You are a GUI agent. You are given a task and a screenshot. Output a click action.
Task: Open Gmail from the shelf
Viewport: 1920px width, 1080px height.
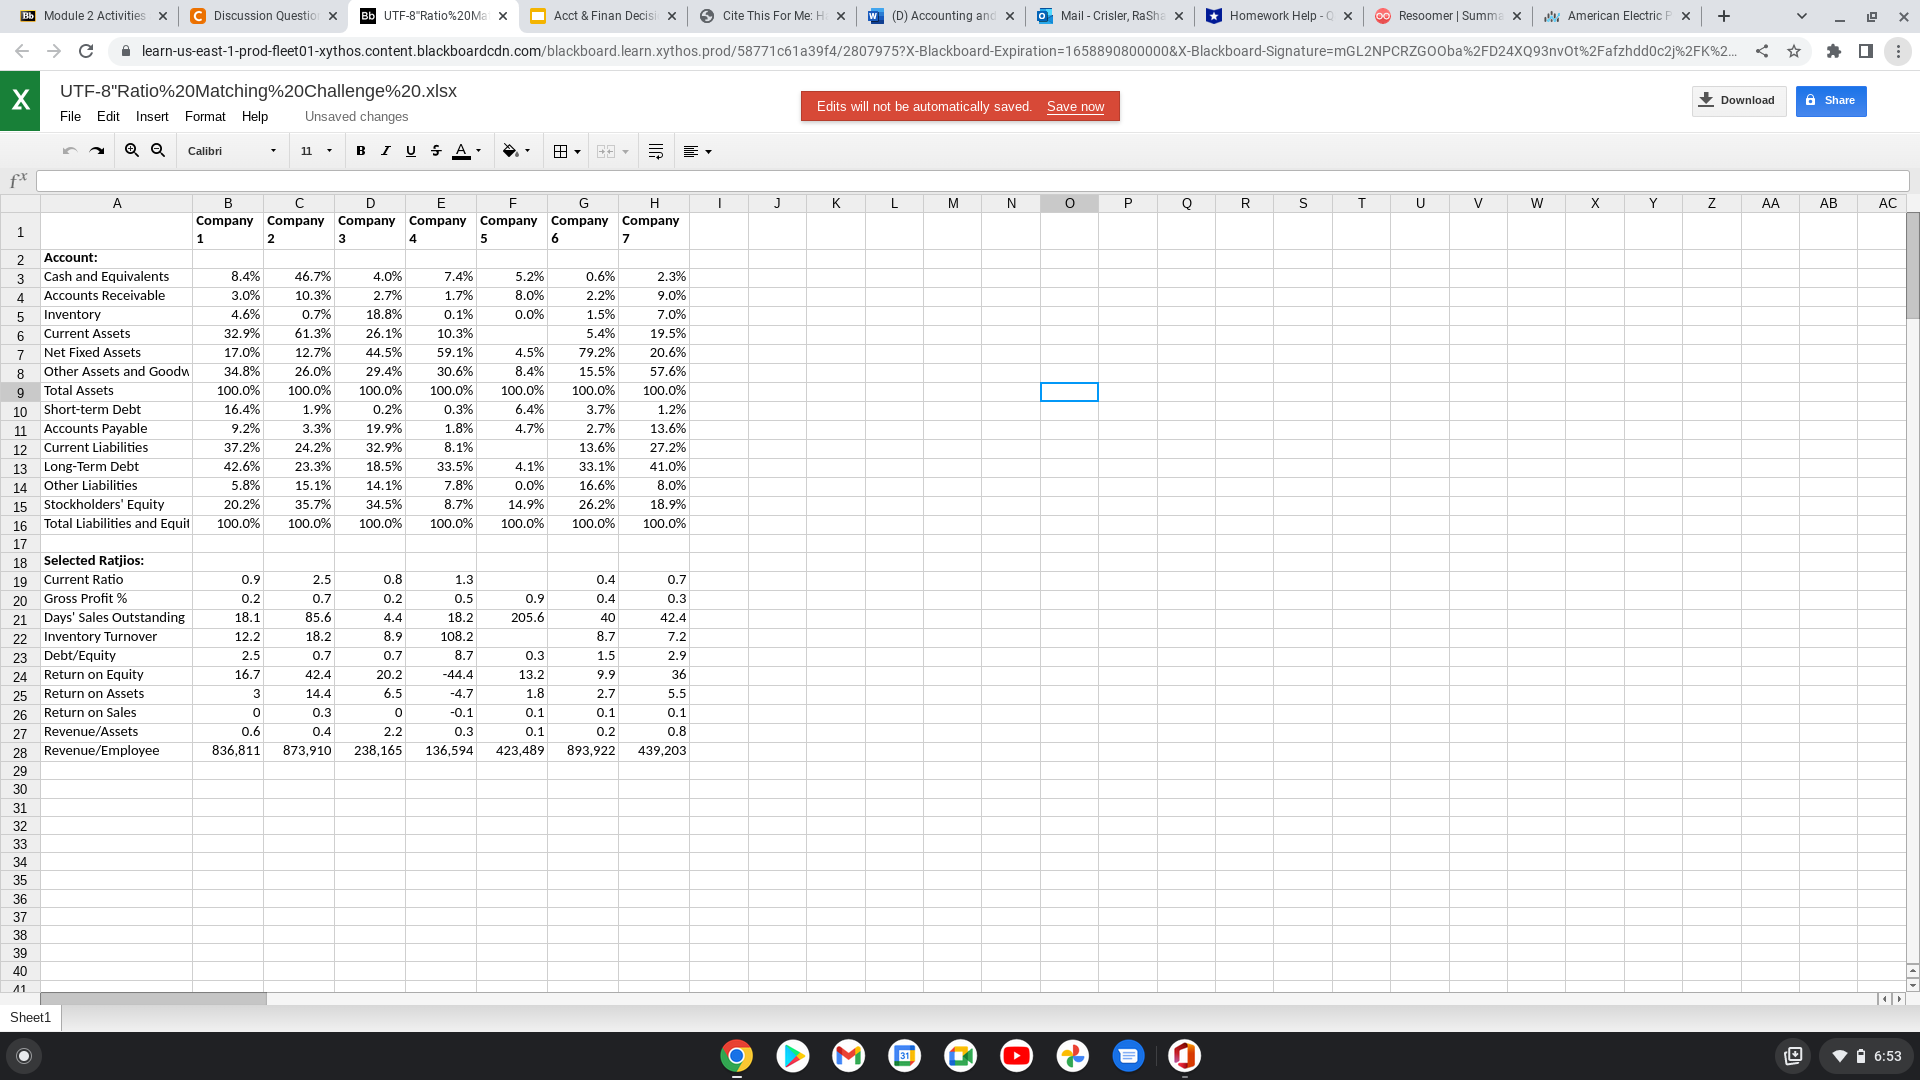point(848,1056)
